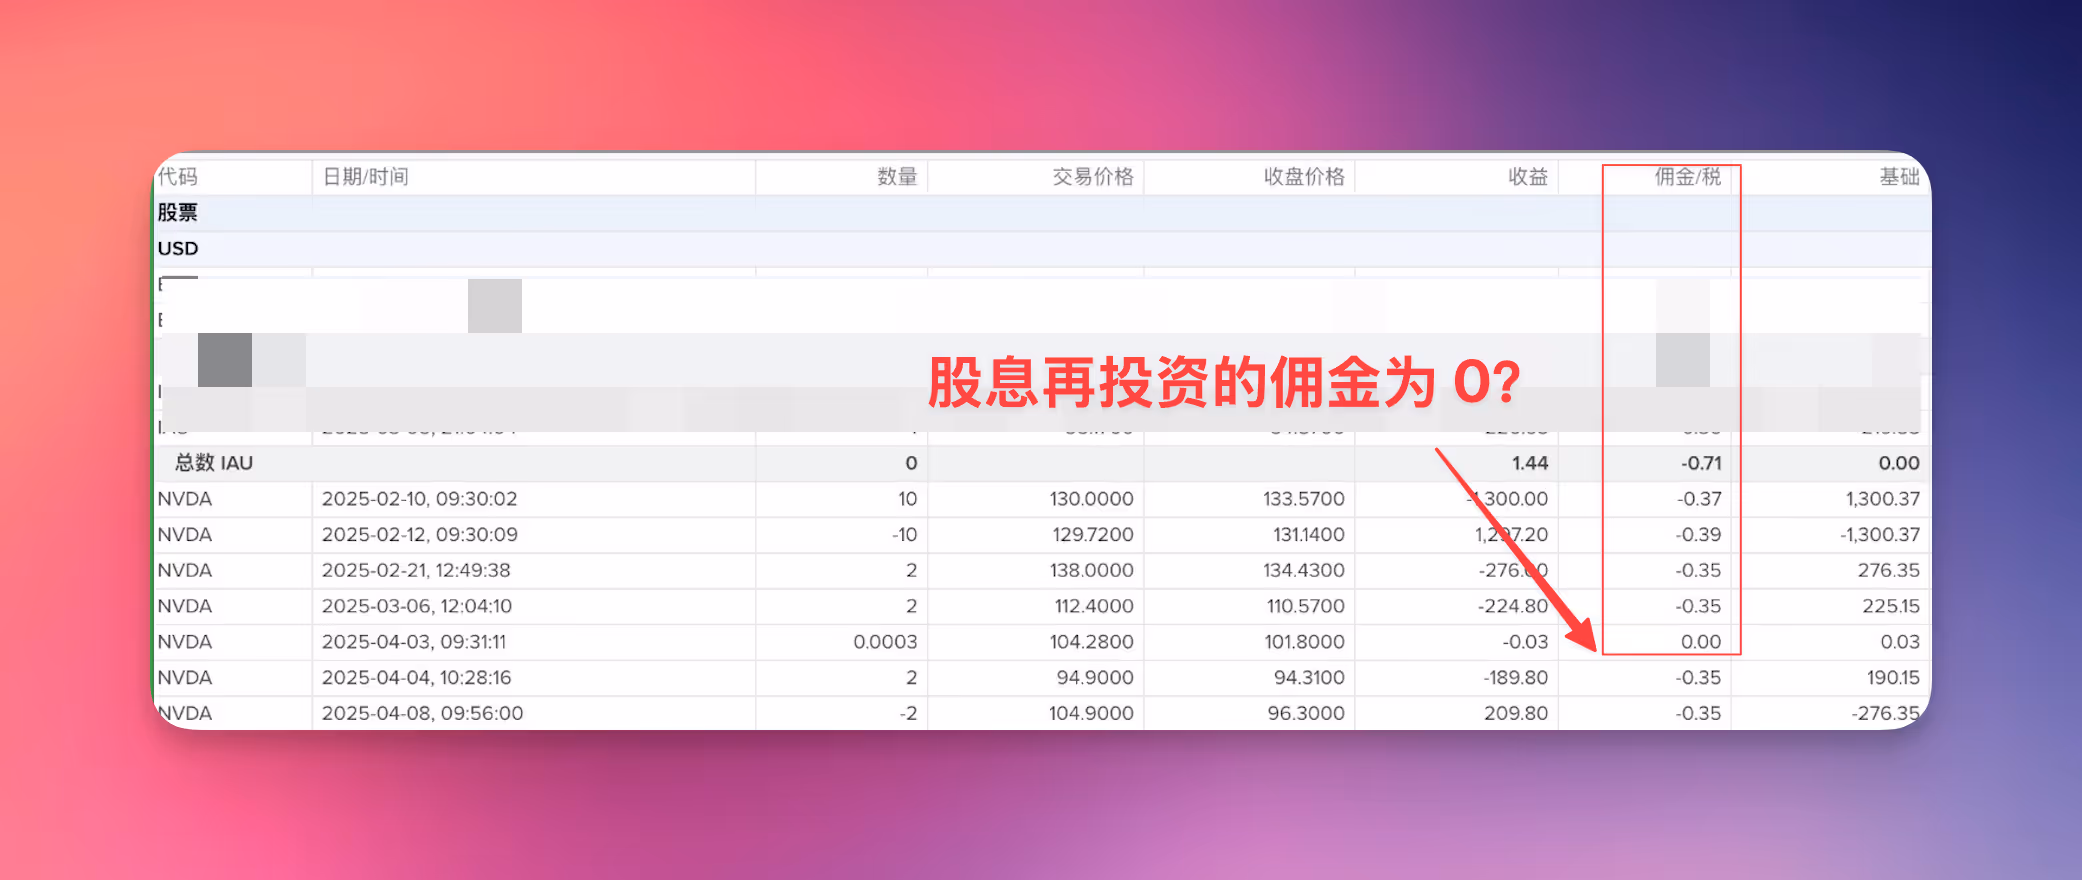
Task: Click profit value -224.80
Action: 1515,607
